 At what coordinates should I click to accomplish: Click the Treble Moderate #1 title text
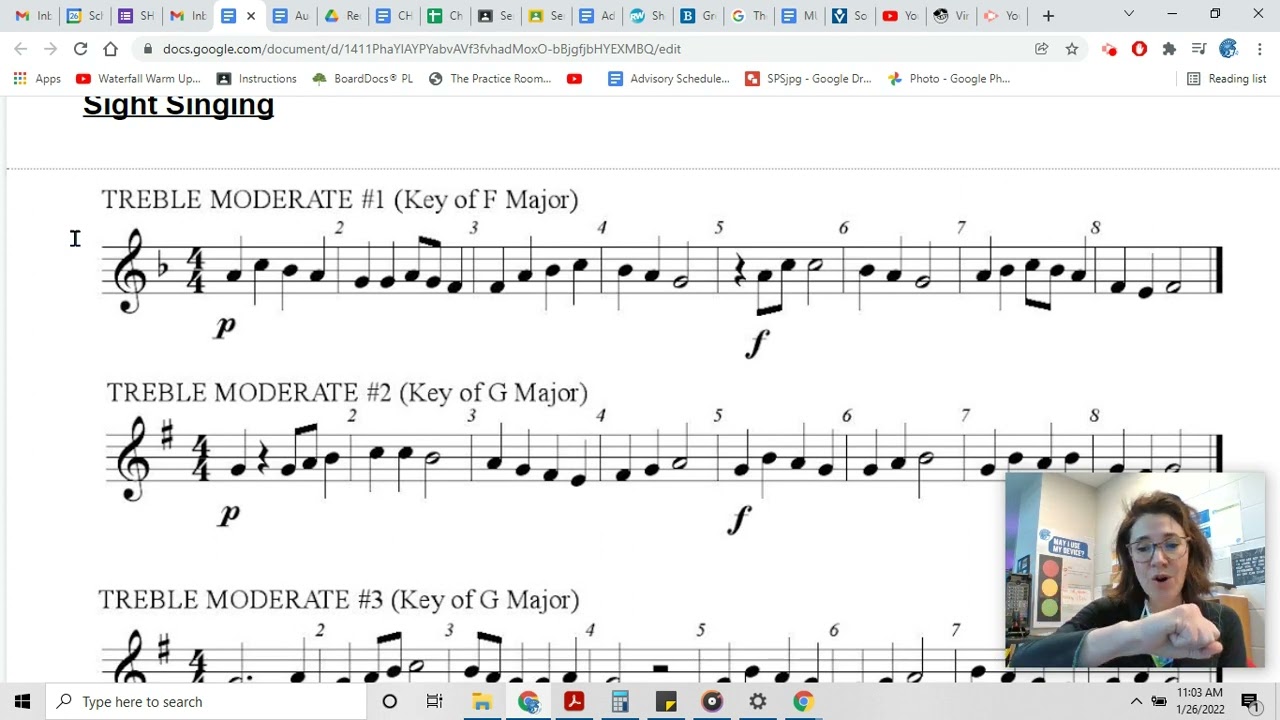coord(340,199)
